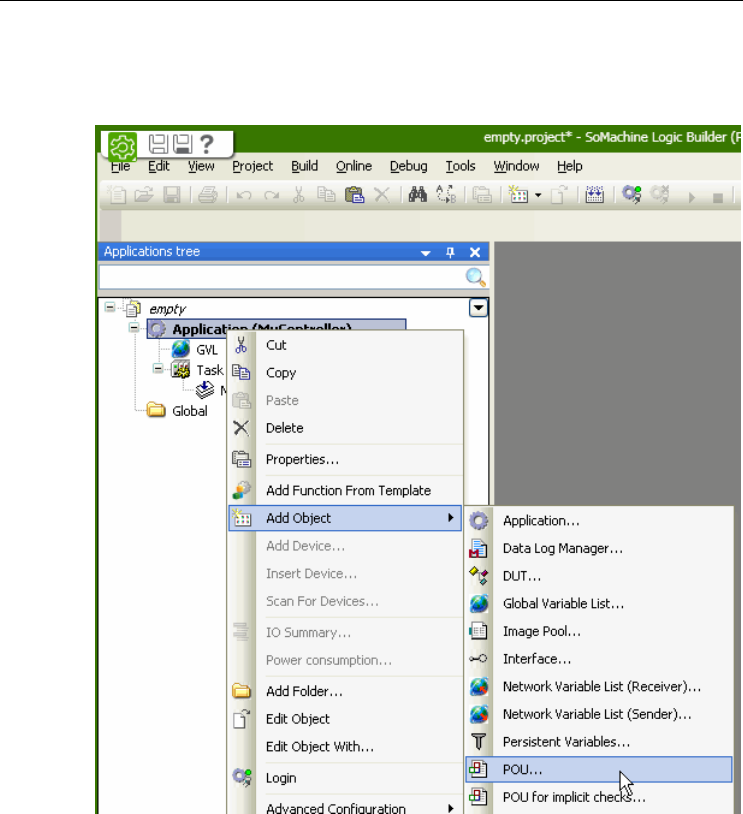Click the Edit Object toolbar icon
This screenshot has width=743, height=814.
click(x=559, y=195)
